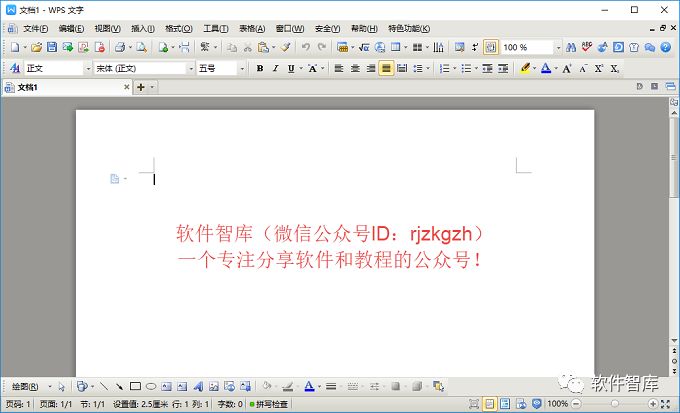Toggle Distributed alignment
This screenshot has width=680, height=413.
[x=402, y=69]
